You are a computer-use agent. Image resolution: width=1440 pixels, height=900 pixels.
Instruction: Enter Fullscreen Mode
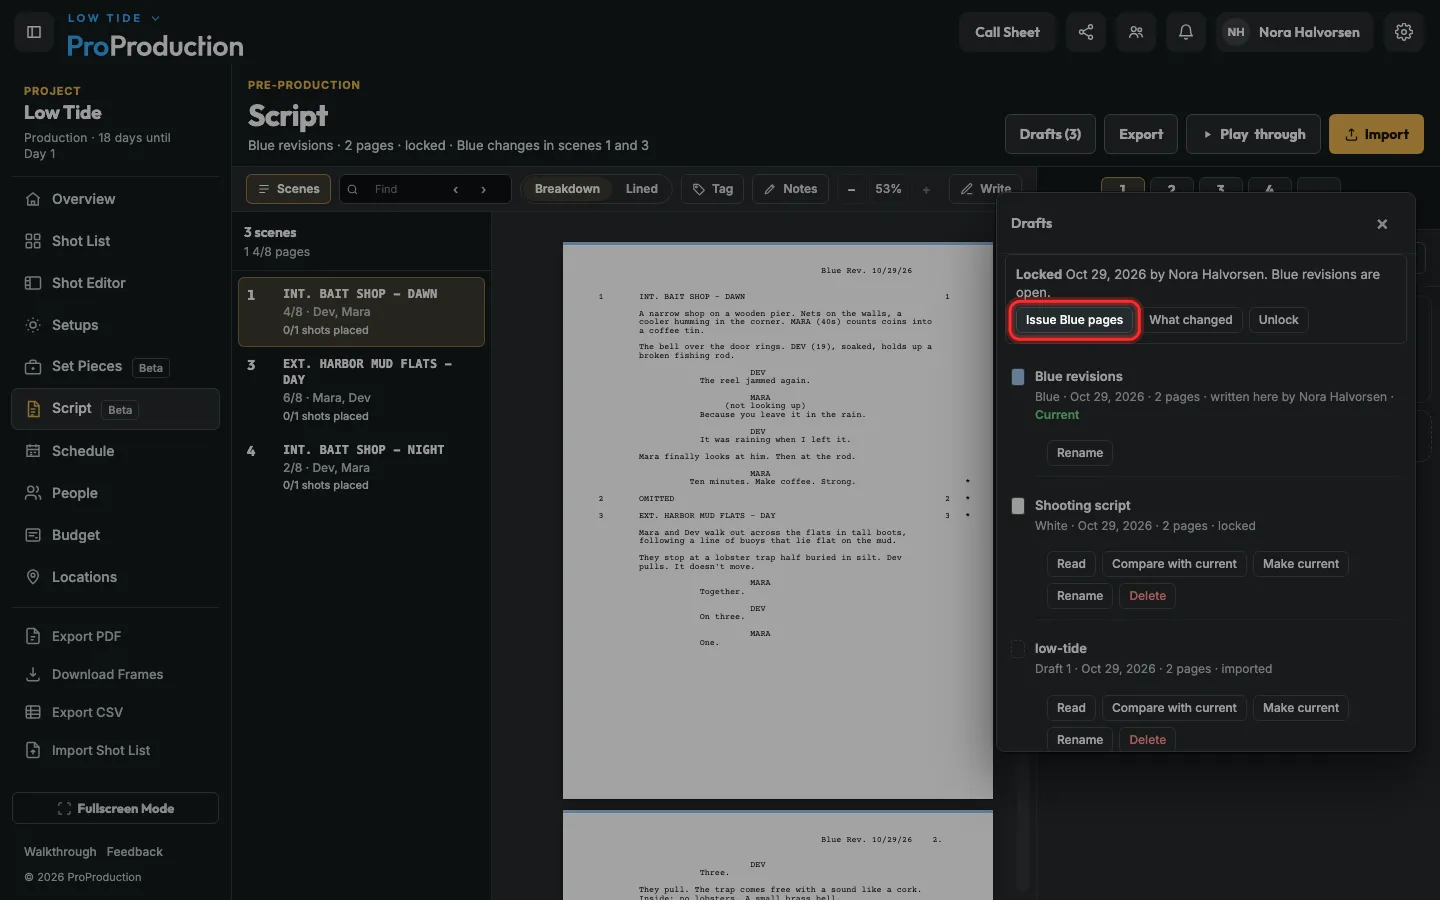[115, 808]
